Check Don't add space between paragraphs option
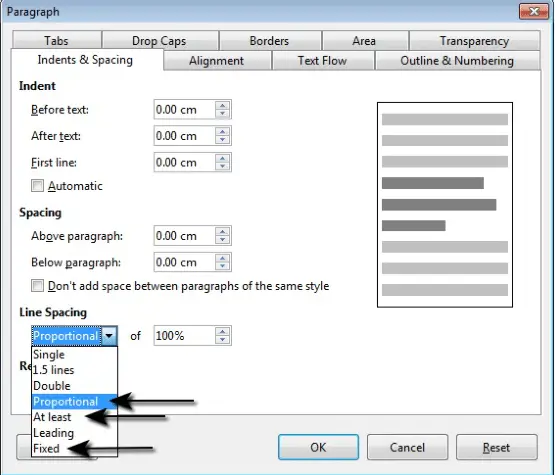 click(x=38, y=286)
